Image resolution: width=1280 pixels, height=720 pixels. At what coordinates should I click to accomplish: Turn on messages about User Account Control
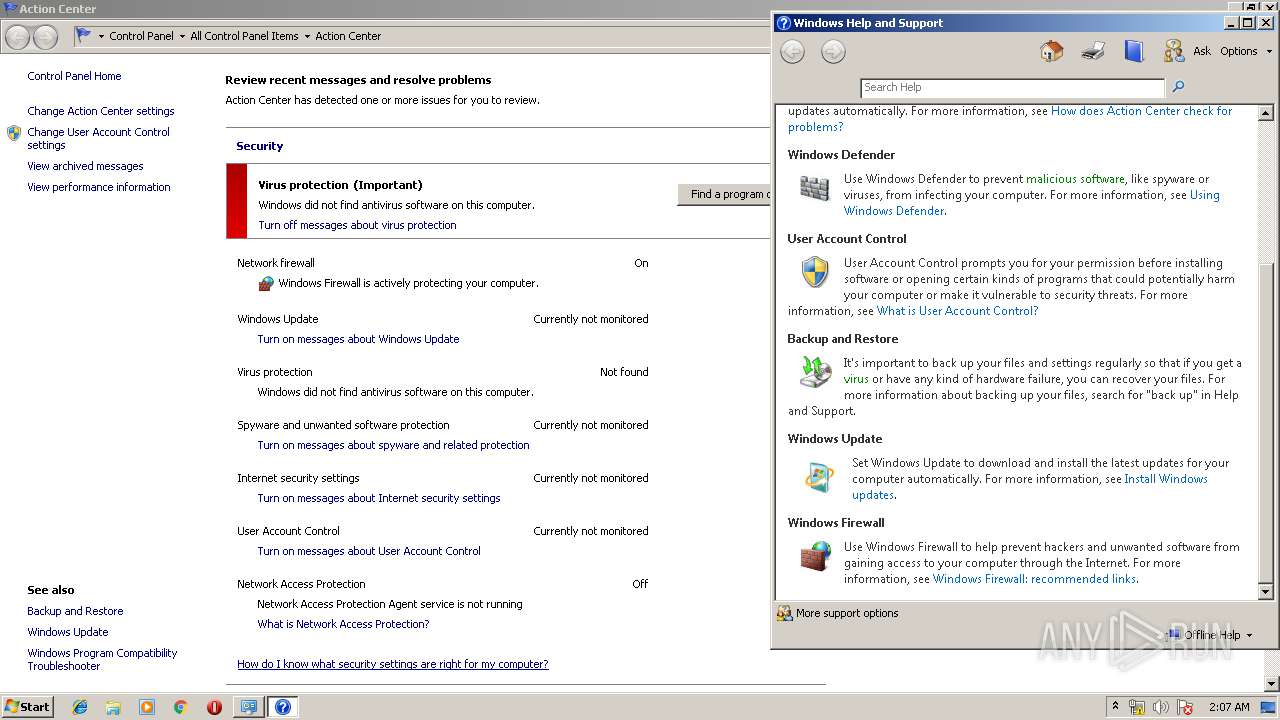tap(369, 551)
